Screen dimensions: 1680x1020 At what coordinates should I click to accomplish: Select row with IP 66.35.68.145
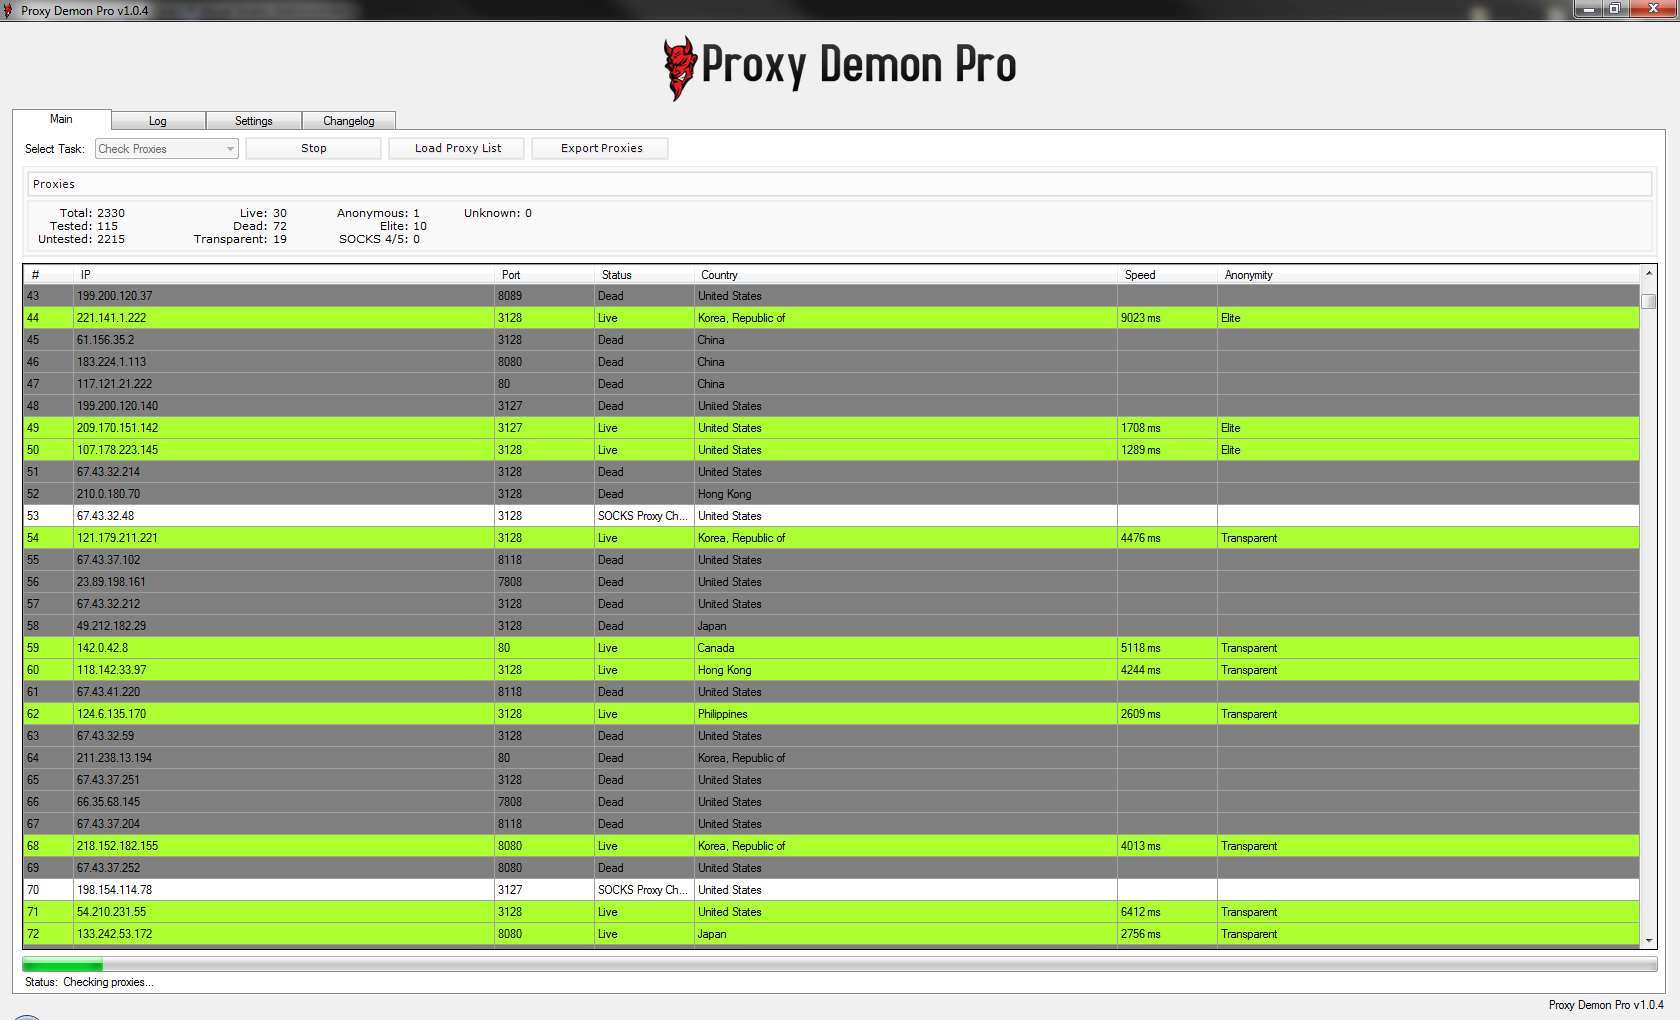pyautogui.click(x=831, y=802)
